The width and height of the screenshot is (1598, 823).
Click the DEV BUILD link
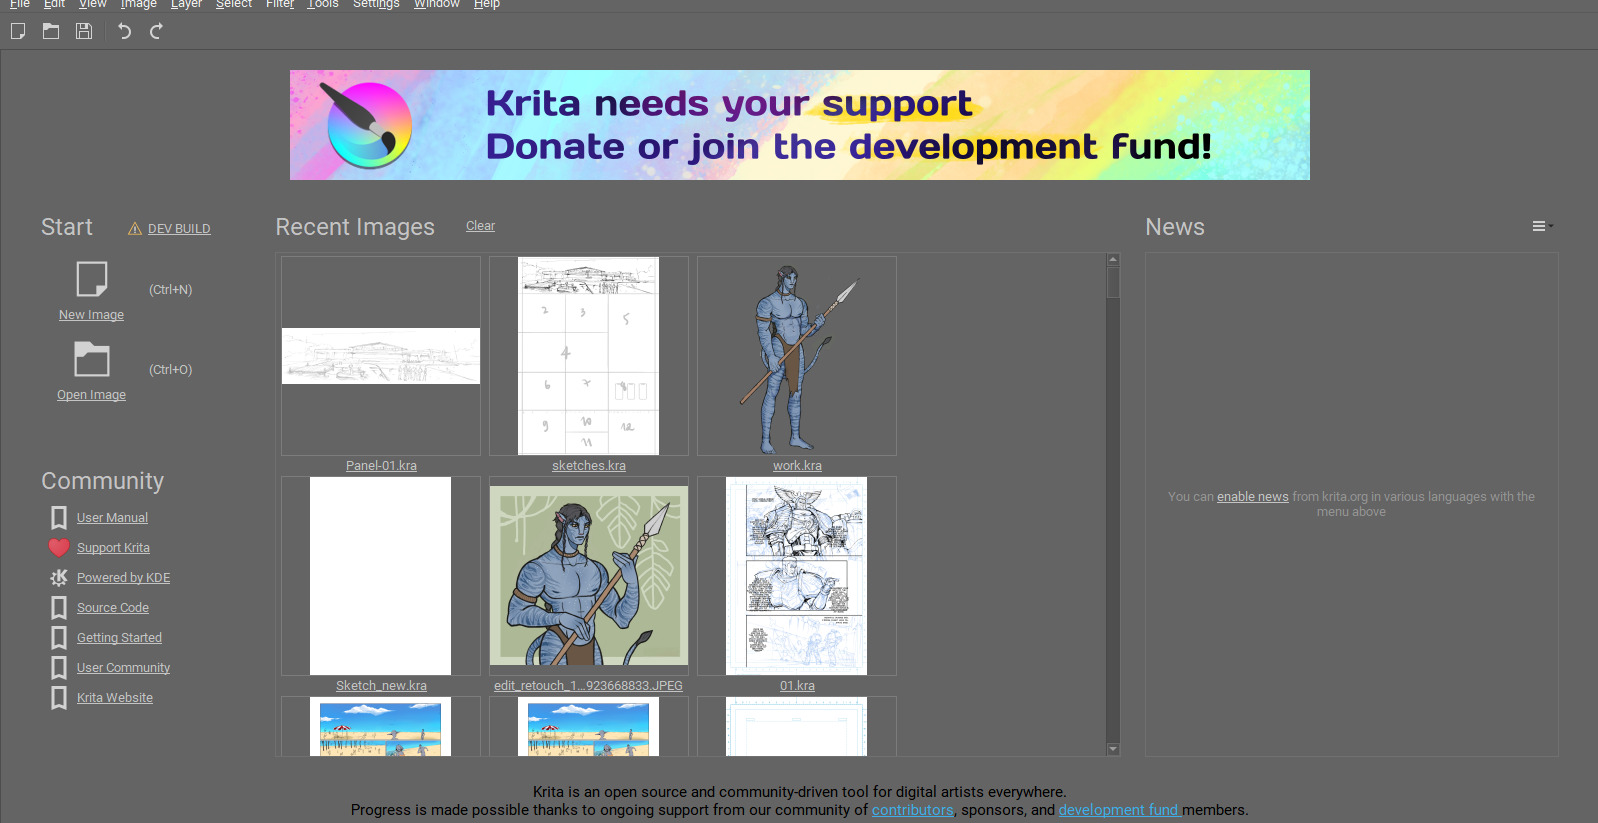[x=179, y=229]
